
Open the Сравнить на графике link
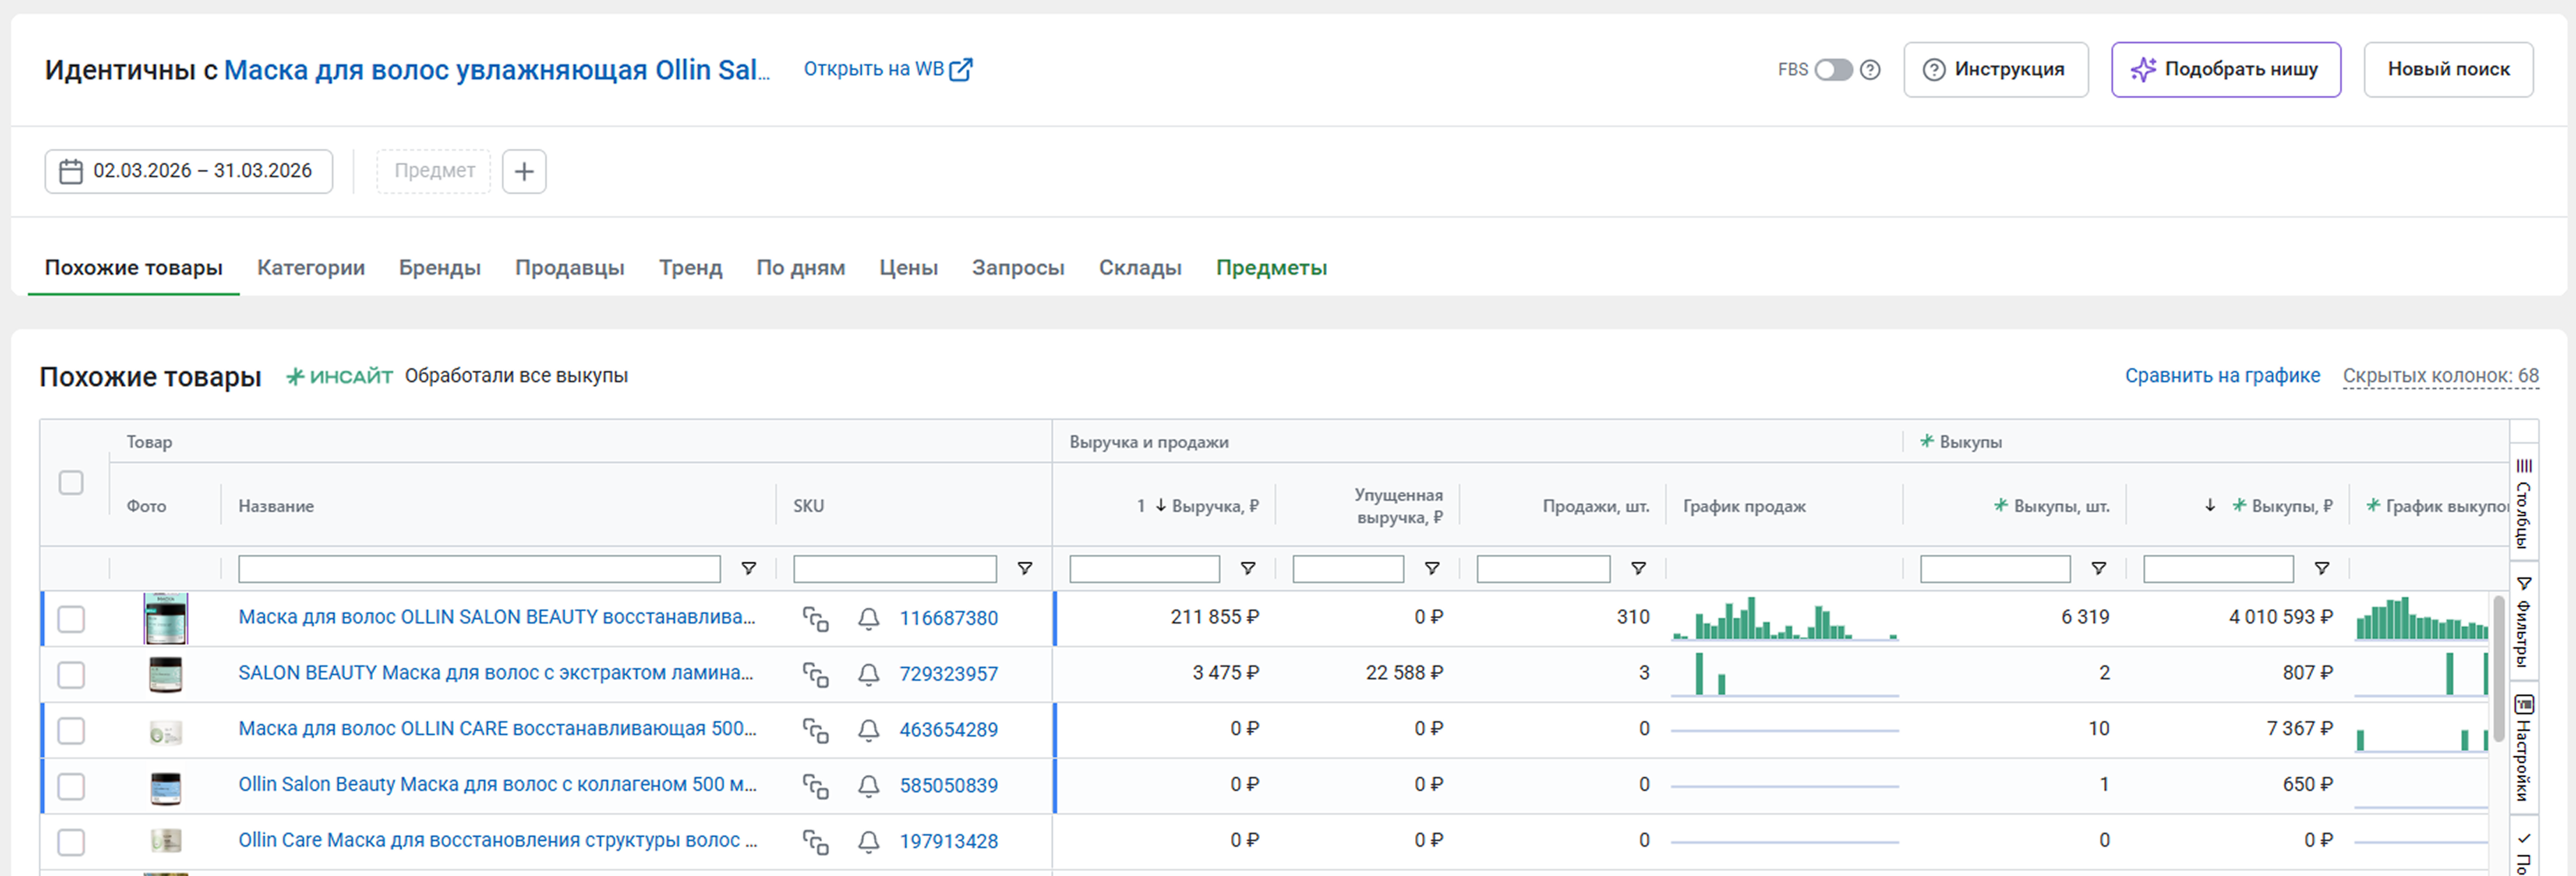(x=2221, y=376)
